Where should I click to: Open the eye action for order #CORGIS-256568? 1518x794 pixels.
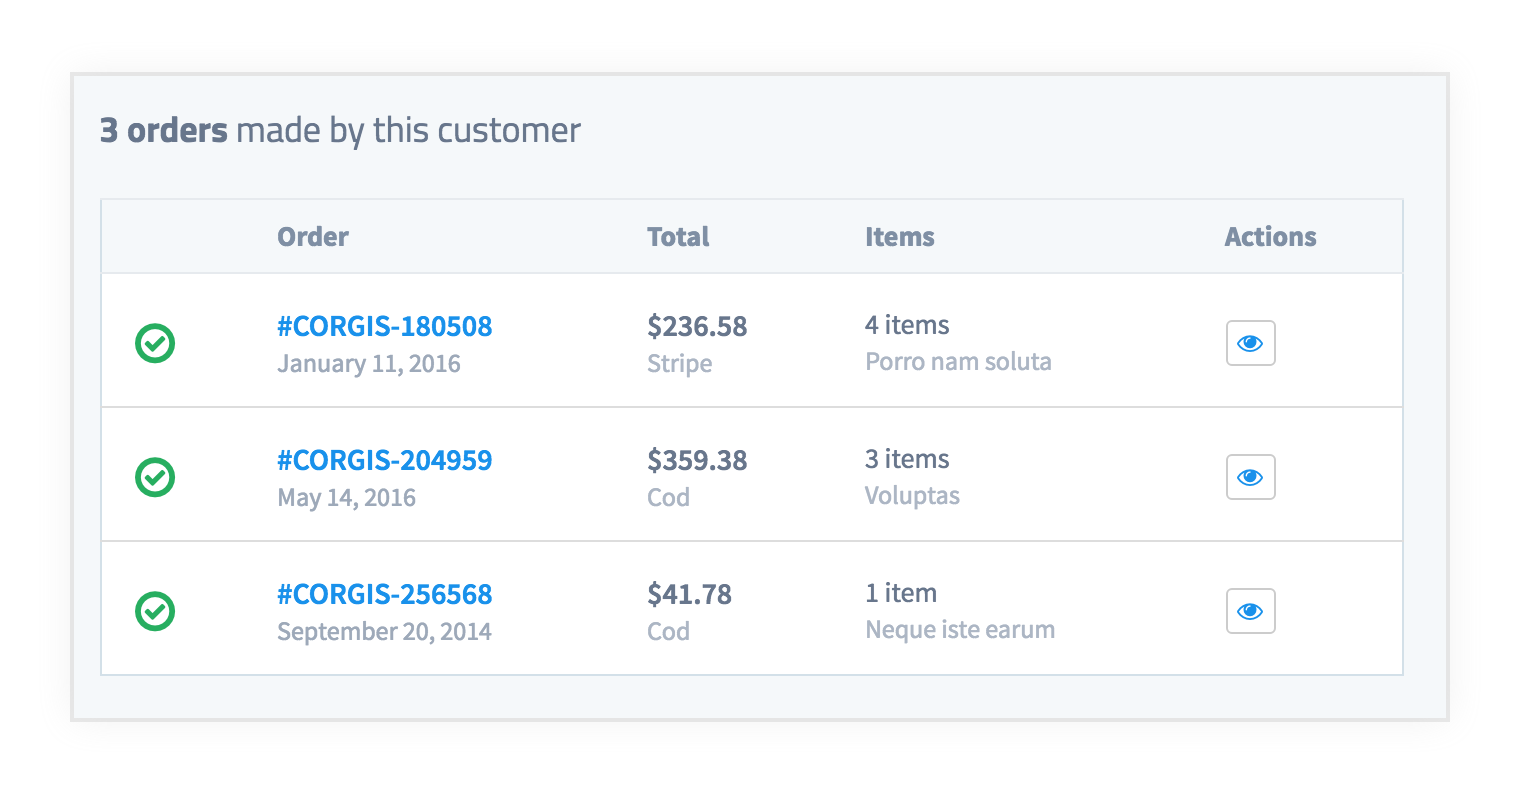point(1250,611)
